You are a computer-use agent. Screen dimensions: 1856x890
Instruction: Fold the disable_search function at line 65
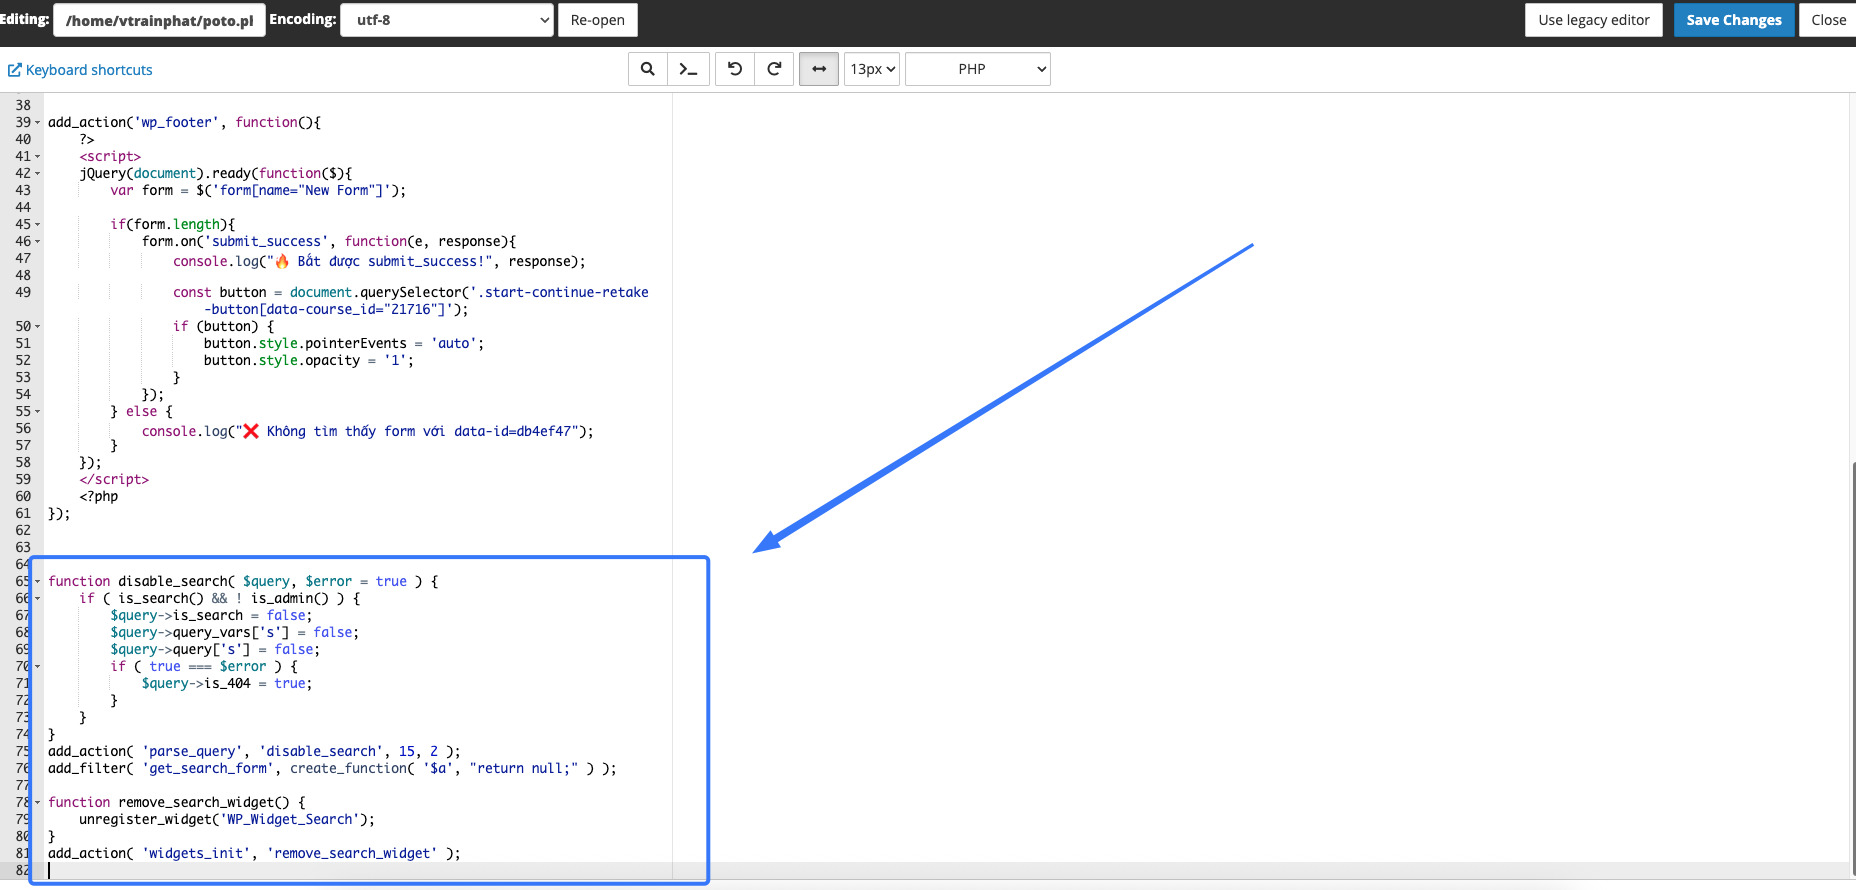(38, 582)
